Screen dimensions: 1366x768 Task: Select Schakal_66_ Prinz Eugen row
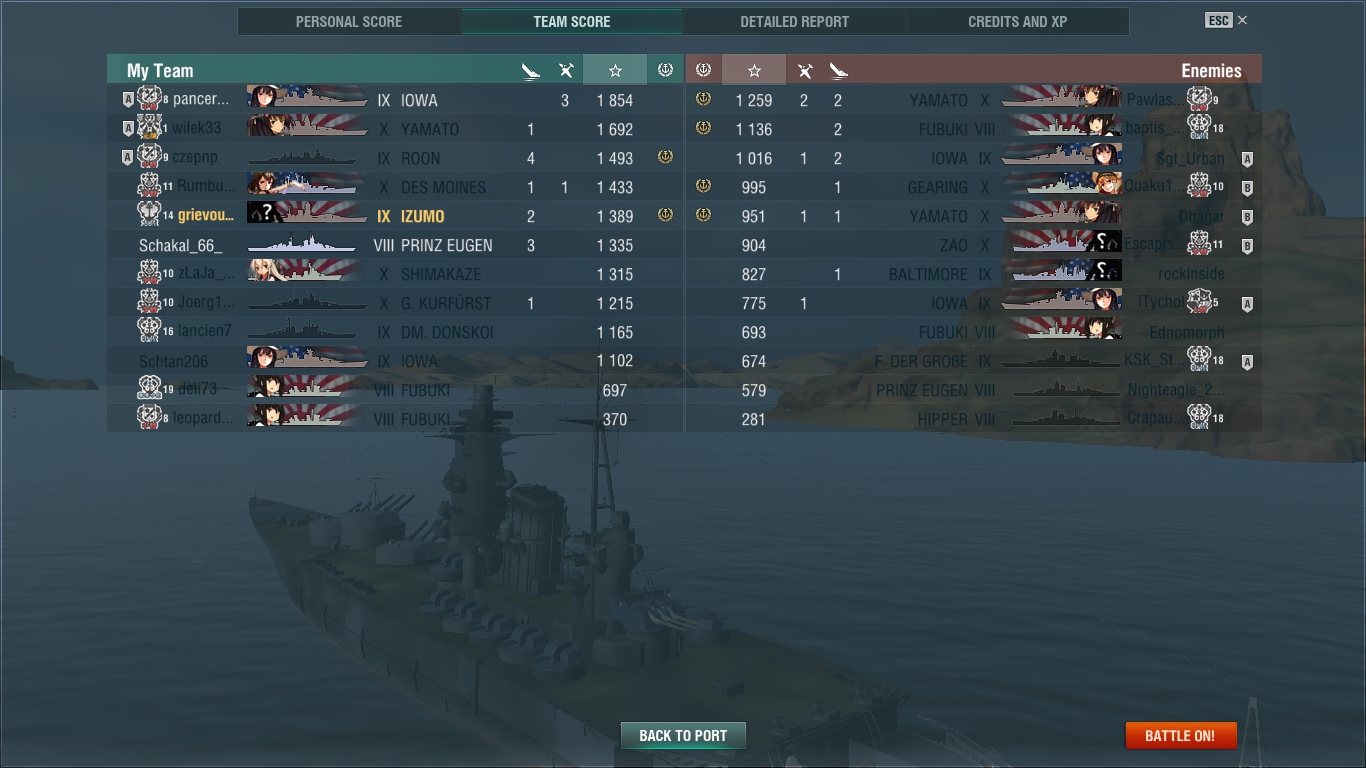coord(395,245)
